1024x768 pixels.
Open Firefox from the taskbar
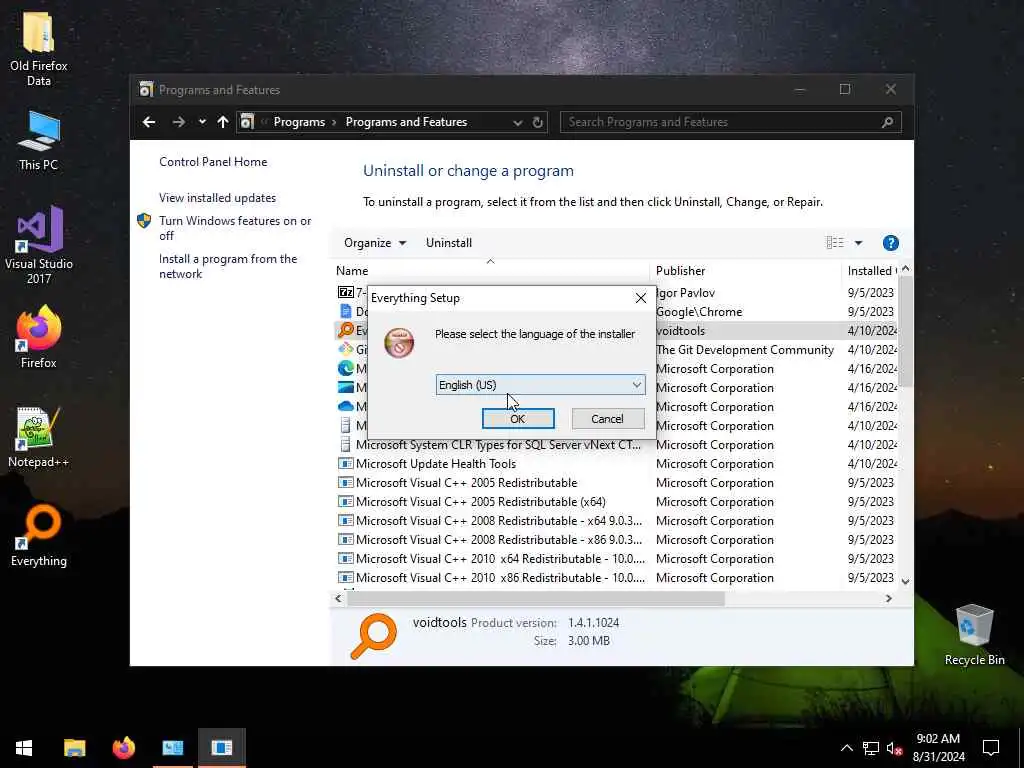coord(123,748)
